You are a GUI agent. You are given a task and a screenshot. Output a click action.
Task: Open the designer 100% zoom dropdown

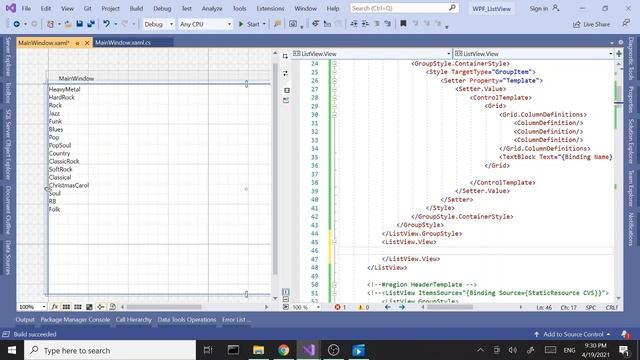pos(32,307)
